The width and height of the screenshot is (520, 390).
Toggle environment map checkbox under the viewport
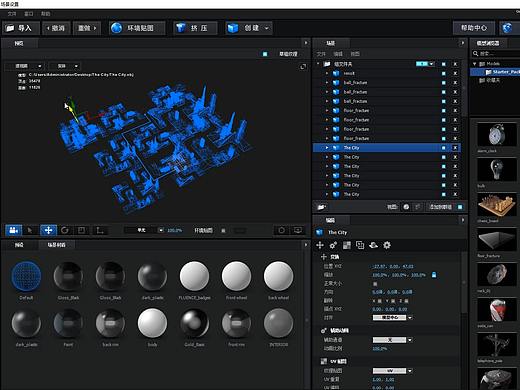(x=223, y=230)
